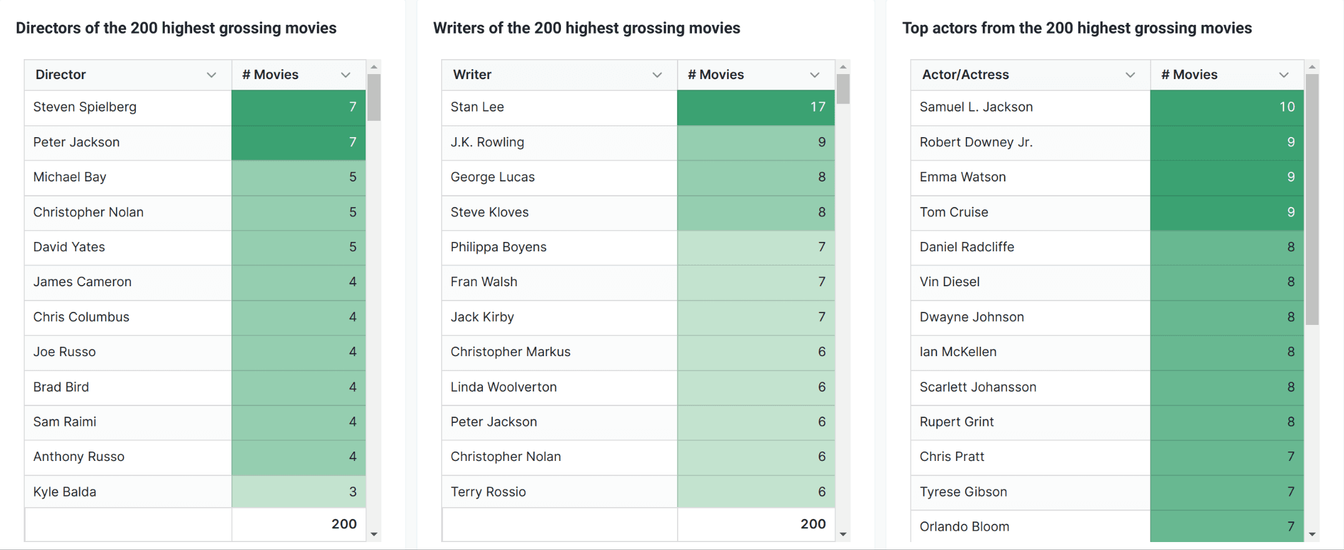Select George Lucas writer cell
The width and height of the screenshot is (1344, 550).
560,177
